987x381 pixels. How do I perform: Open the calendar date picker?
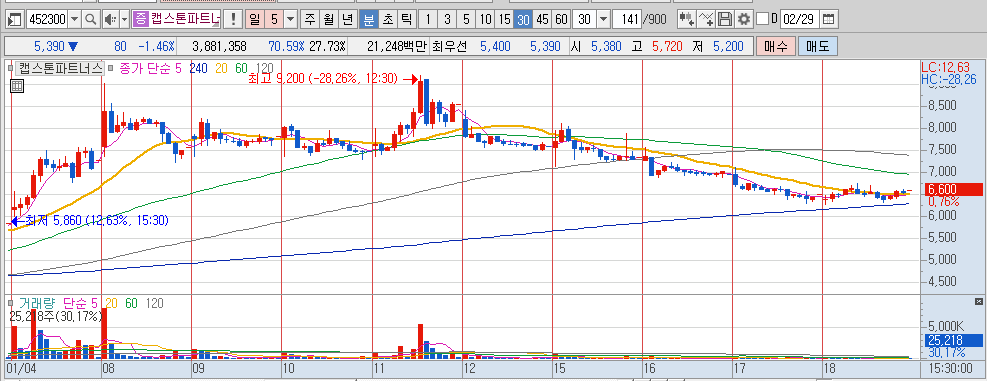click(x=830, y=20)
